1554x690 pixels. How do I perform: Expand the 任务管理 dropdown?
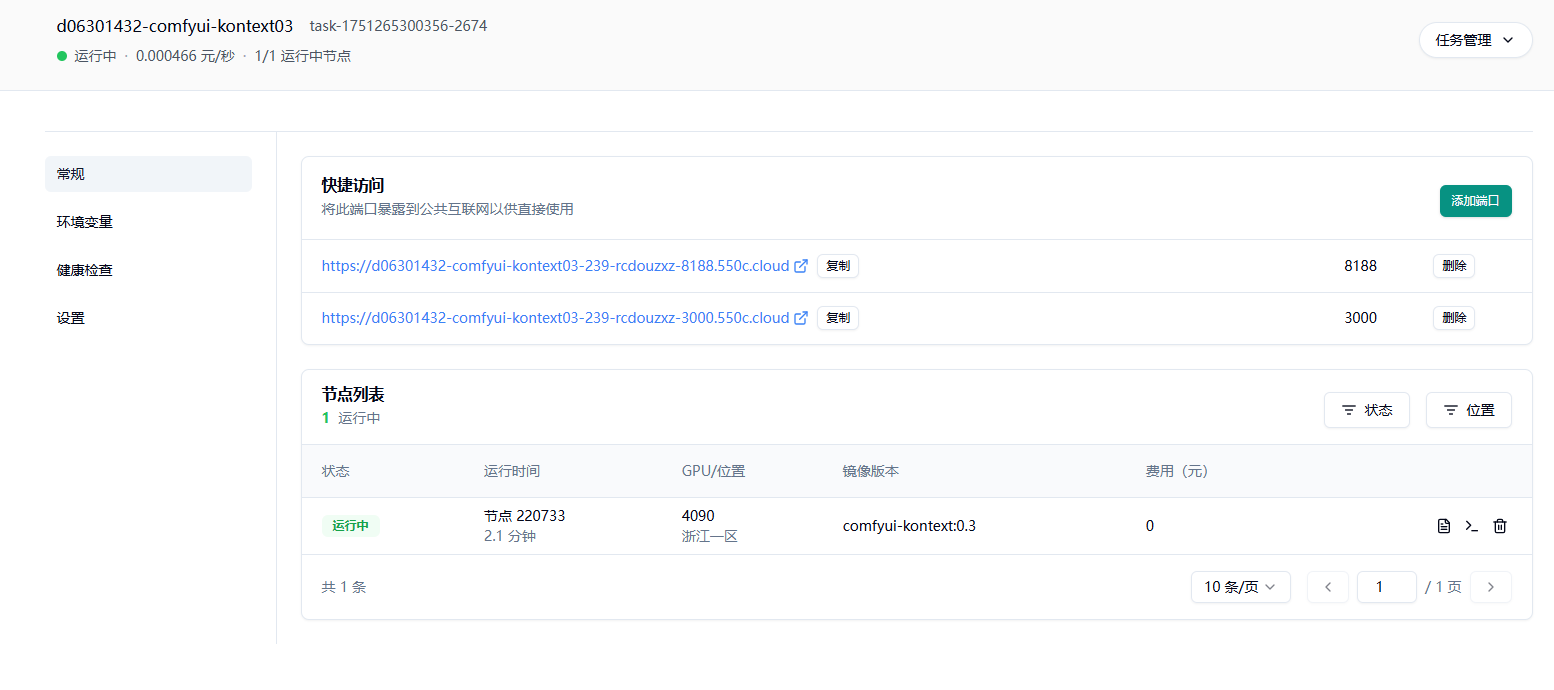[x=1475, y=40]
